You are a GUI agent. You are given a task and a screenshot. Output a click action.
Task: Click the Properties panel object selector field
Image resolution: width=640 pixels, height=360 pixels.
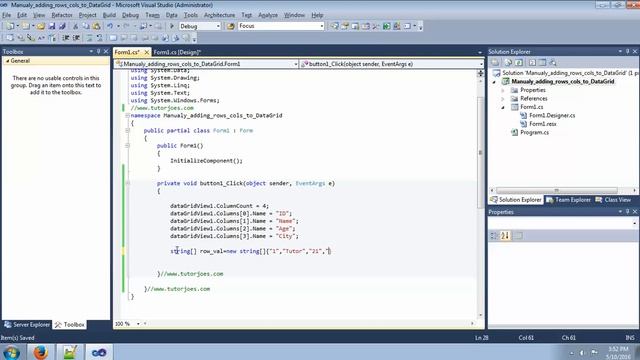[x=563, y=224]
